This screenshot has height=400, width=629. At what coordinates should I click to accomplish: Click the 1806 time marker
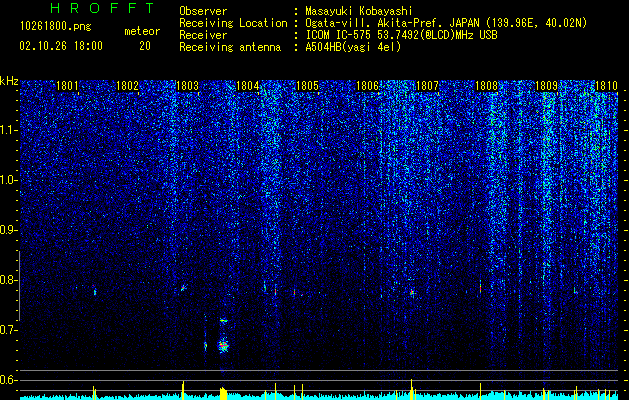point(367,86)
